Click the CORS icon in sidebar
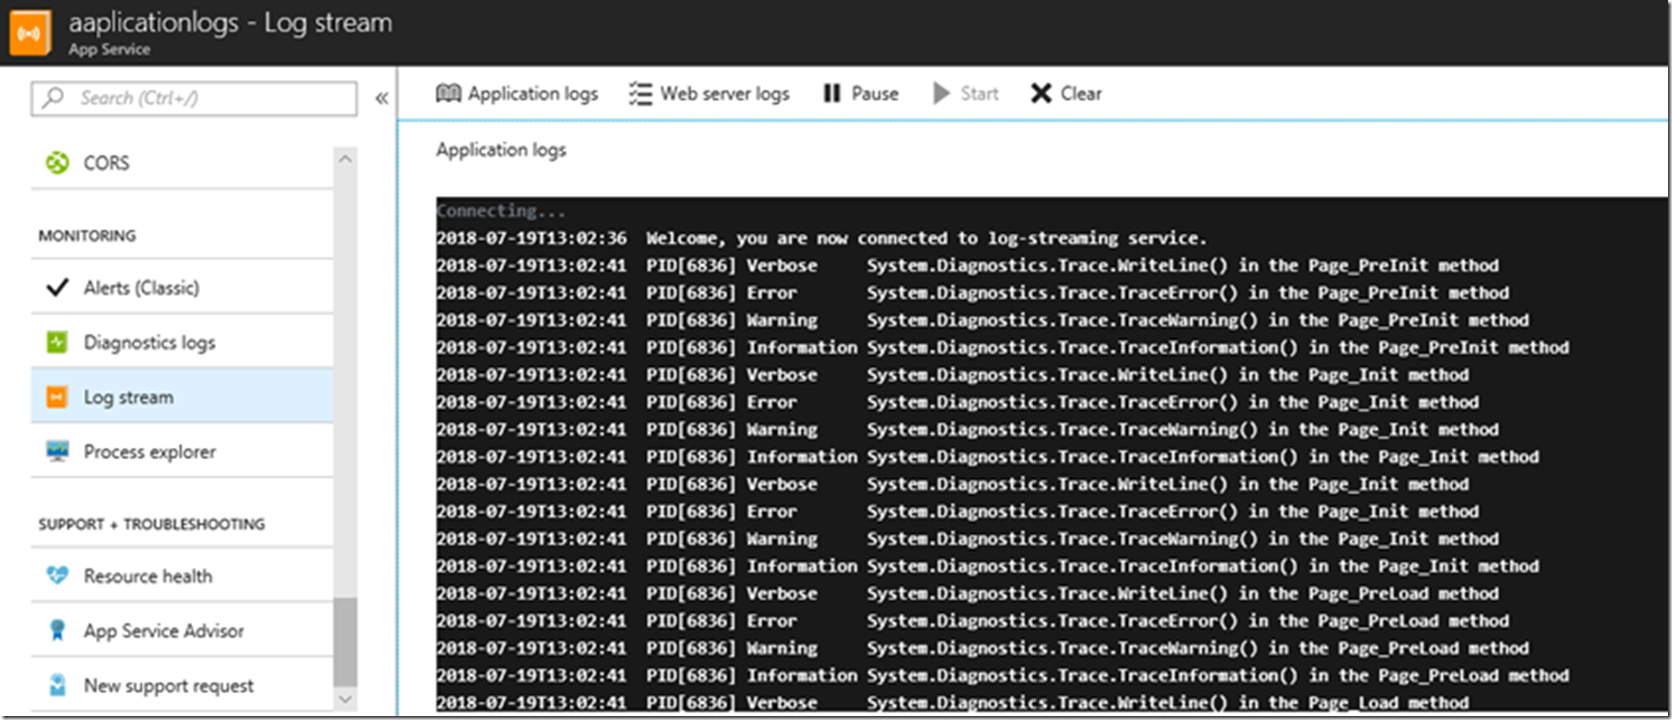Image resolution: width=1672 pixels, height=720 pixels. 58,162
